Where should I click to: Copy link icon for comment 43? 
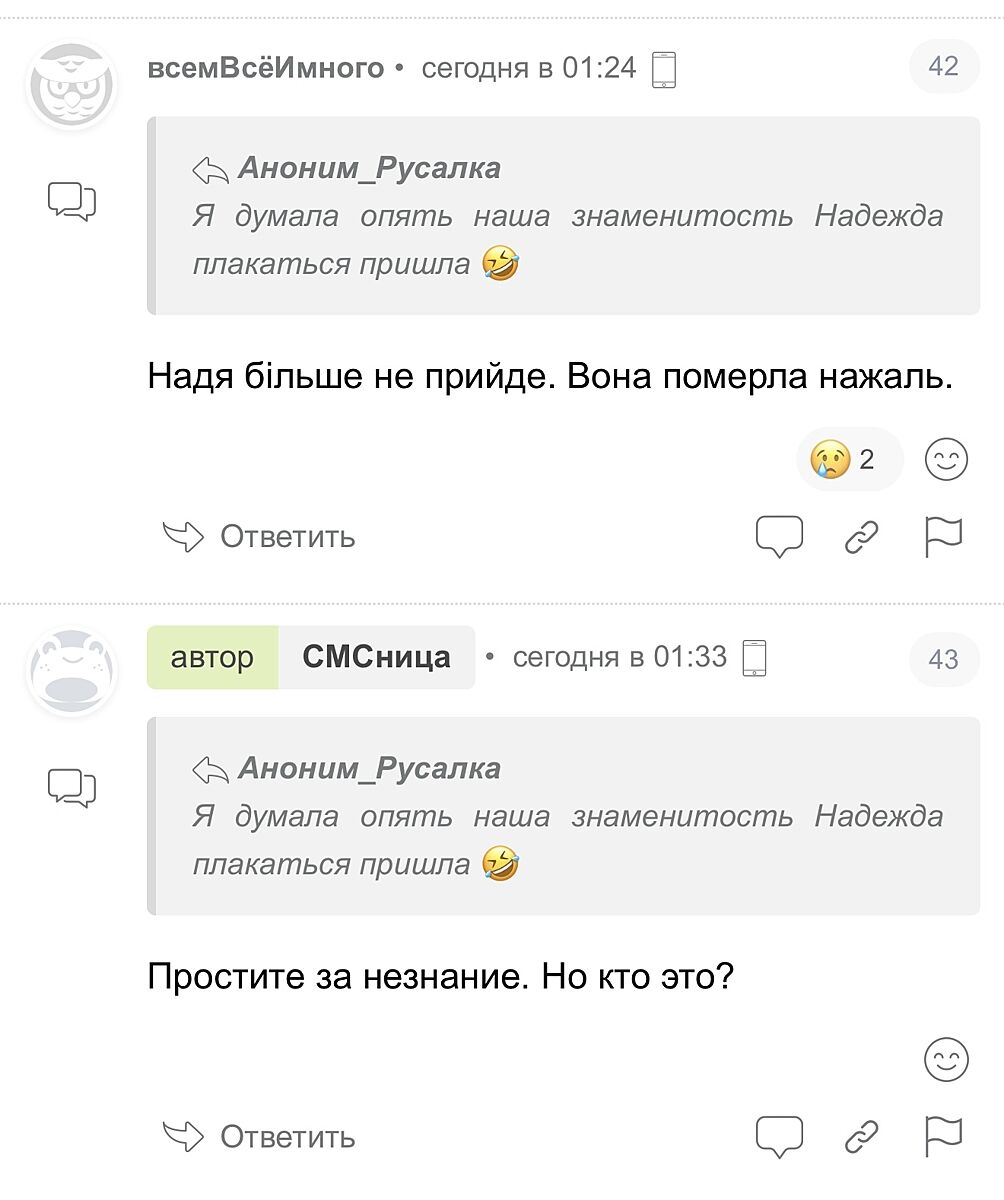coord(861,1137)
